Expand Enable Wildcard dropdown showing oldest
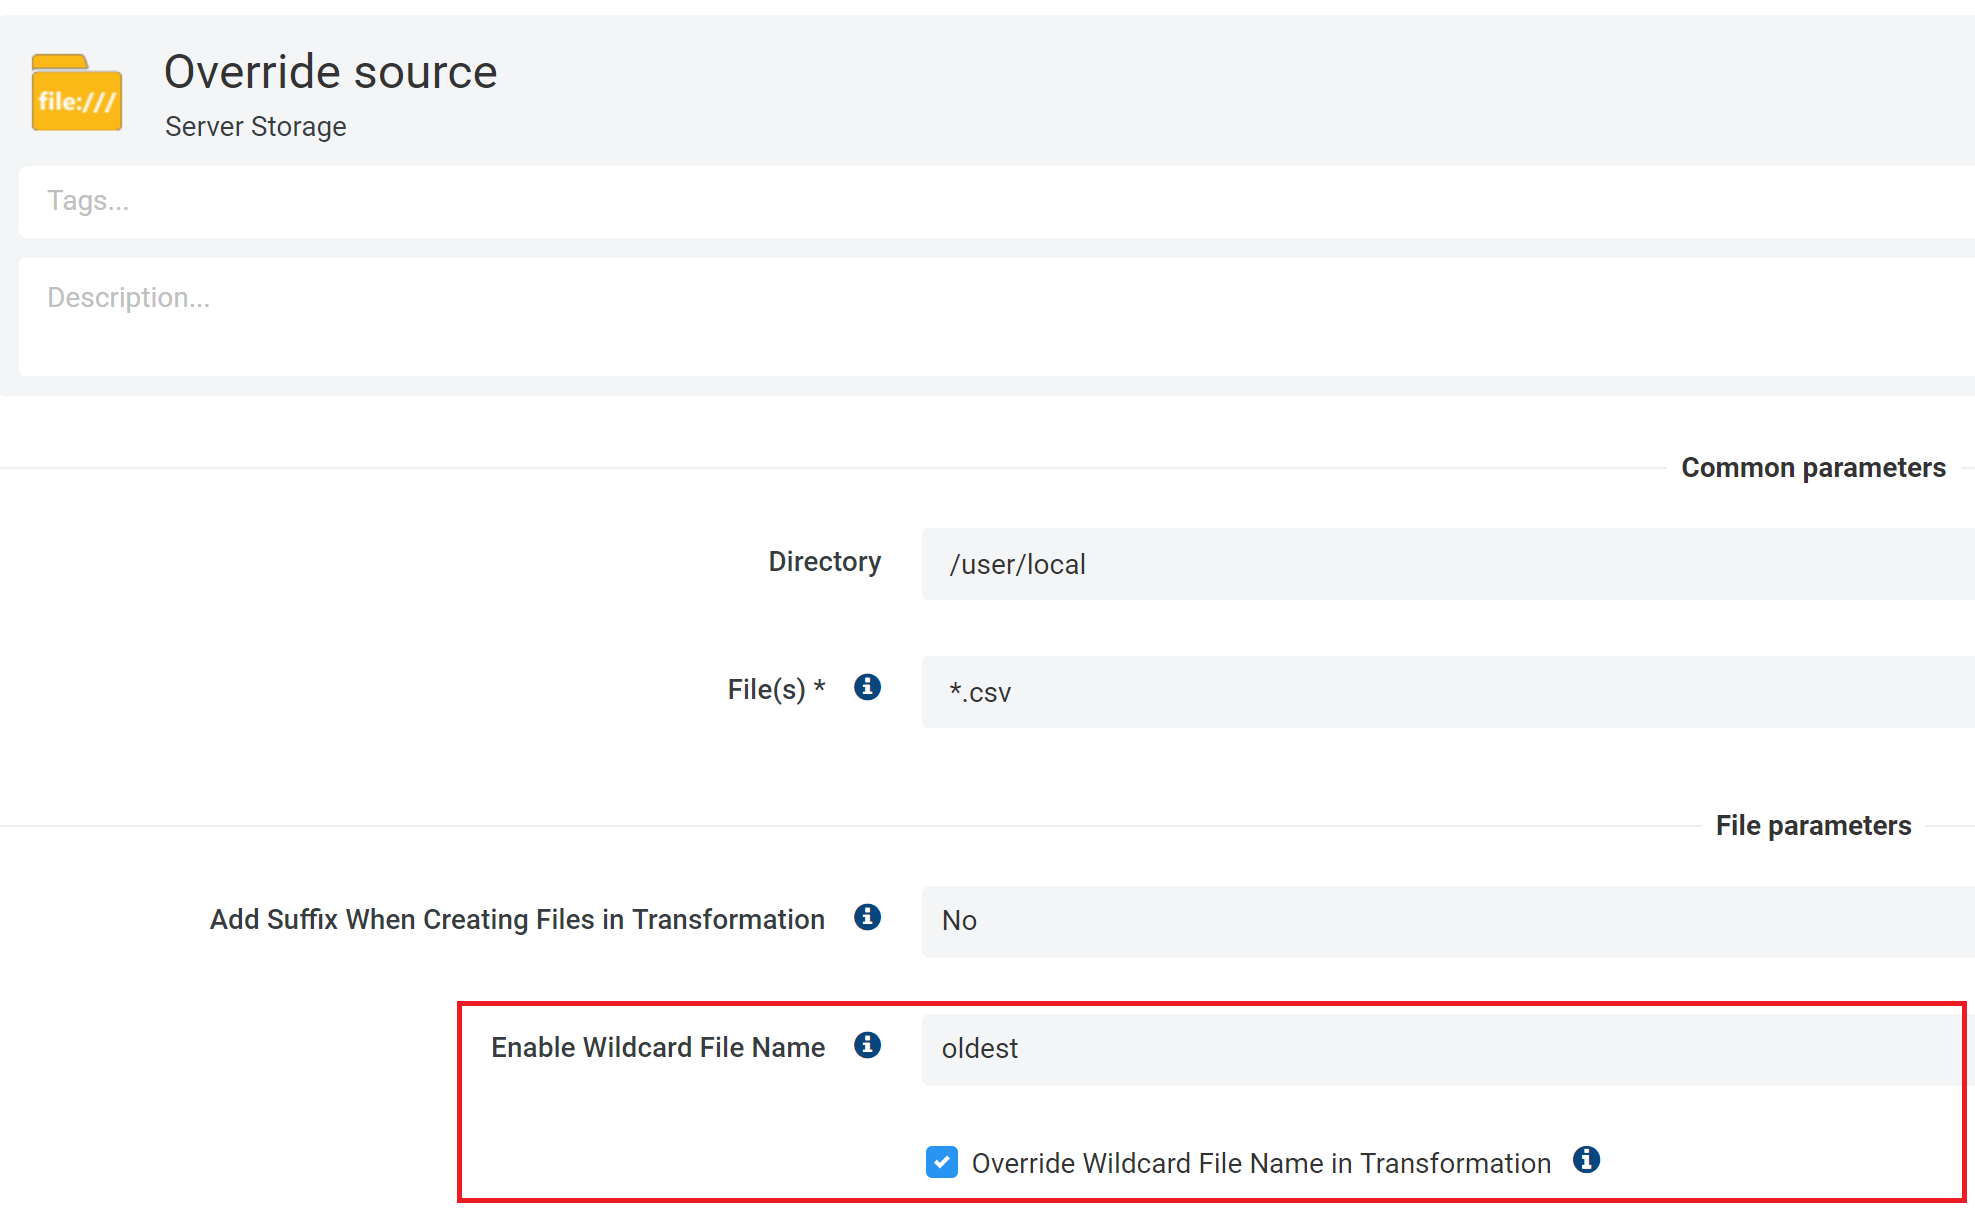Screen dimensions: 1975x1227 coord(1440,1049)
